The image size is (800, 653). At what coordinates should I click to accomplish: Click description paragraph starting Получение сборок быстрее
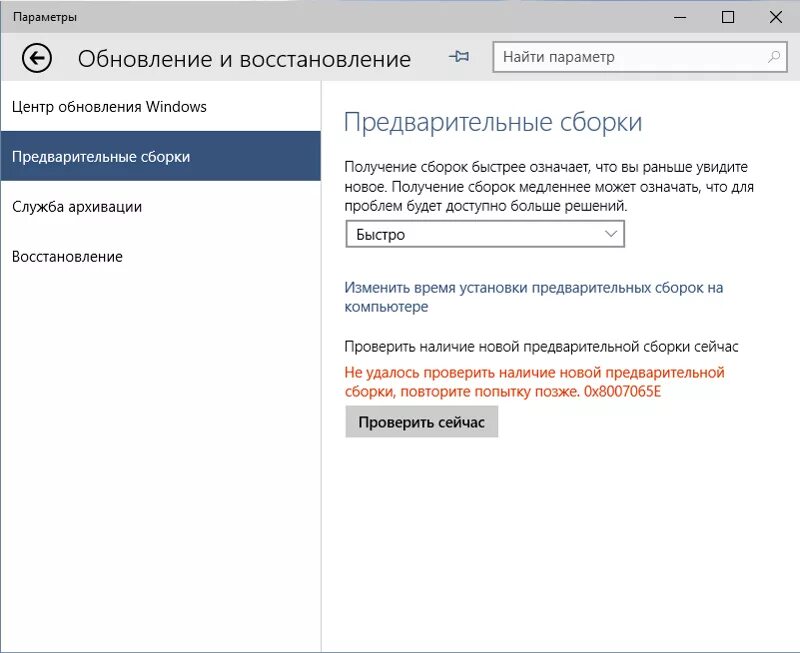tap(549, 186)
